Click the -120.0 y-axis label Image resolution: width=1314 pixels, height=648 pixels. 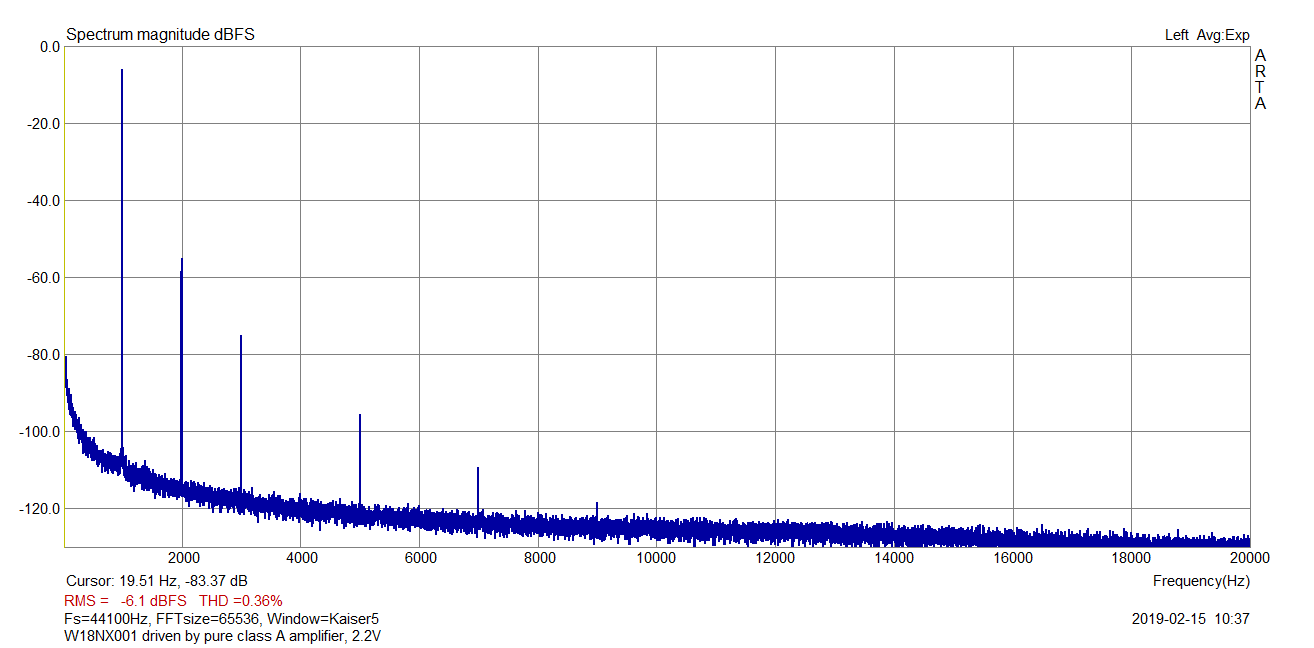click(41, 509)
